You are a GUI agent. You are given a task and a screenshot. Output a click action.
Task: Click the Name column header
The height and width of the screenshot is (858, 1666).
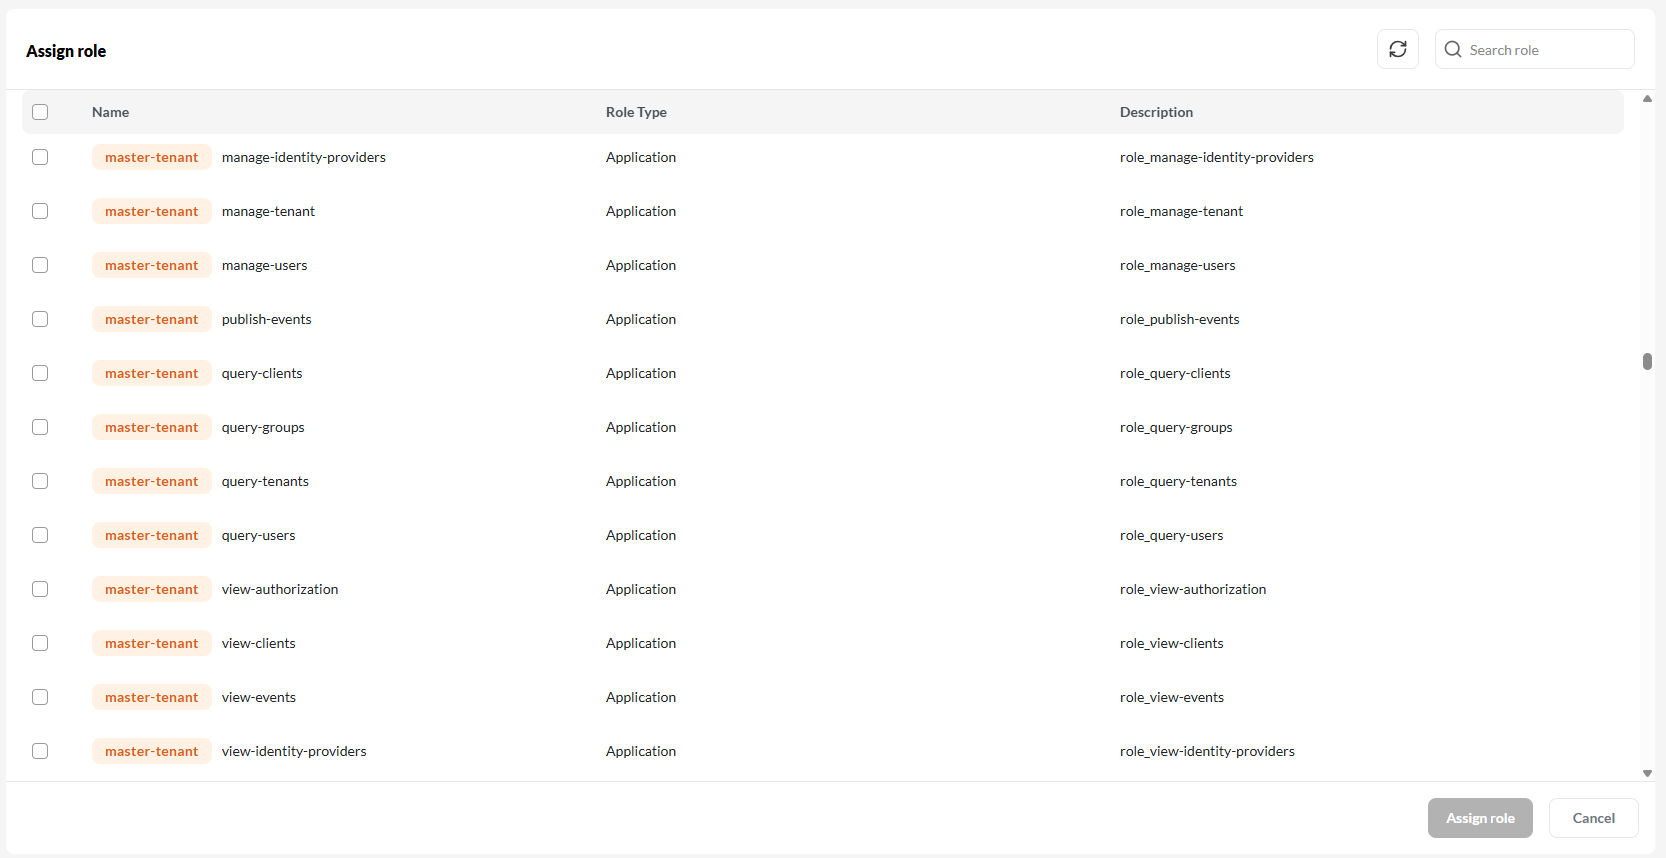click(x=110, y=112)
